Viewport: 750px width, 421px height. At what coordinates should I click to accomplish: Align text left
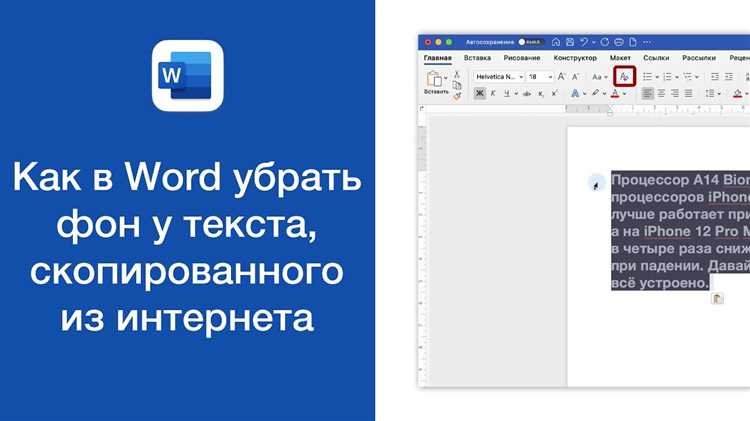pyautogui.click(x=647, y=93)
